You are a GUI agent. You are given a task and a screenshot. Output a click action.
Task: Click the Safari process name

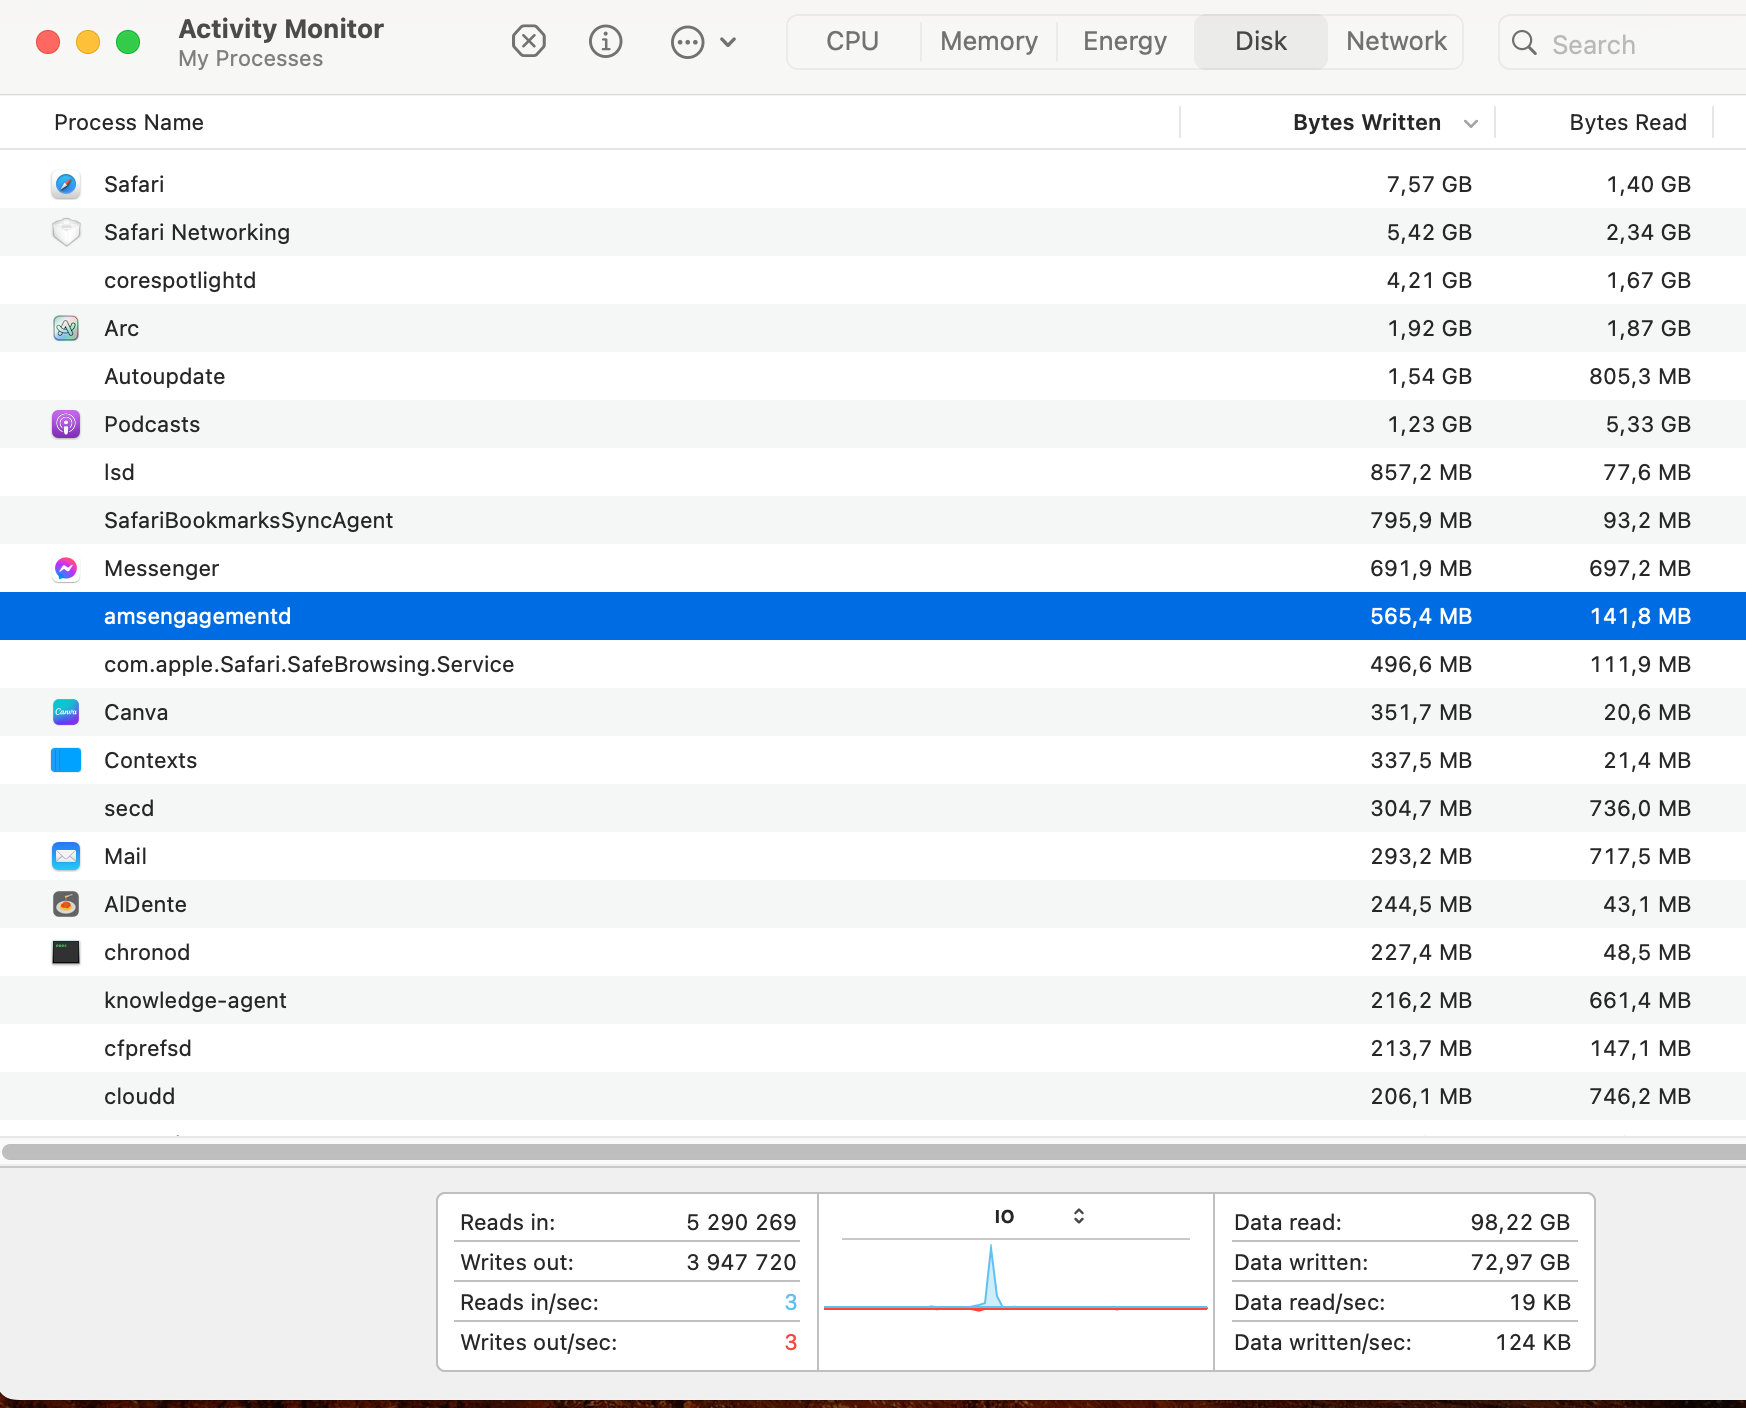[134, 184]
